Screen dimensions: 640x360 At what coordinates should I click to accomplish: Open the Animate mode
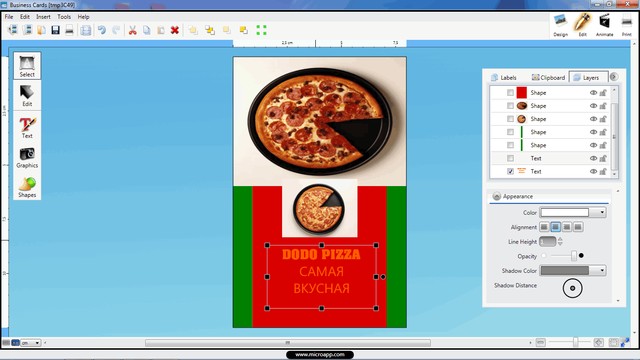(x=604, y=25)
